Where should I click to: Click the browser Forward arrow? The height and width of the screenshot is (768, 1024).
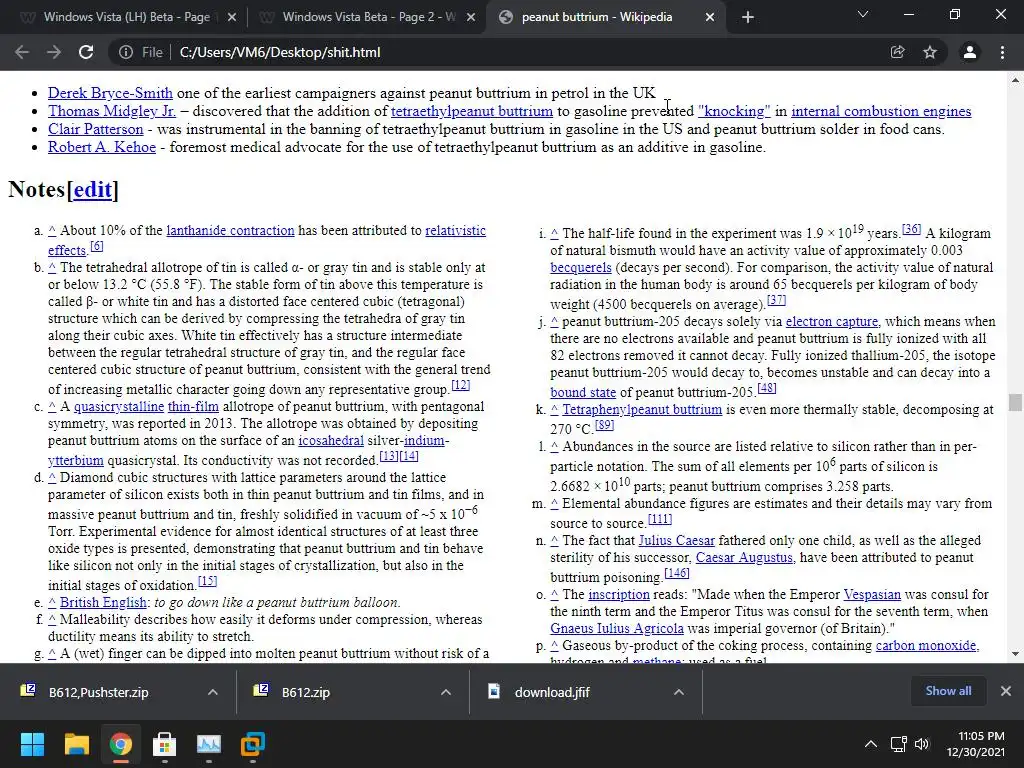[x=54, y=52]
